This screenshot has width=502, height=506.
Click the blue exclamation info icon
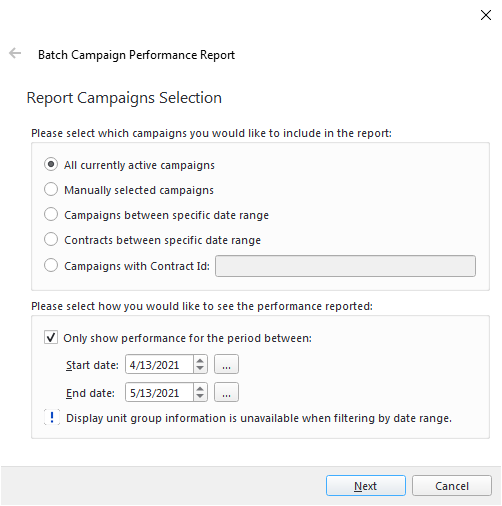[52, 417]
